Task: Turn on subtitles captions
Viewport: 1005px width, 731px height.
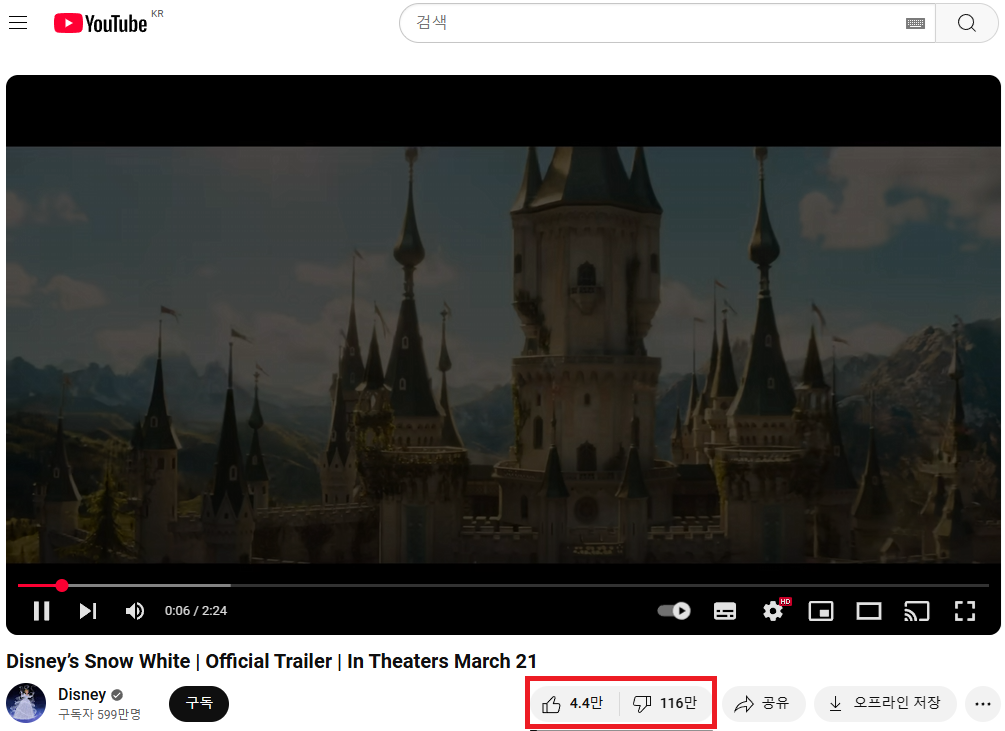Action: 725,611
